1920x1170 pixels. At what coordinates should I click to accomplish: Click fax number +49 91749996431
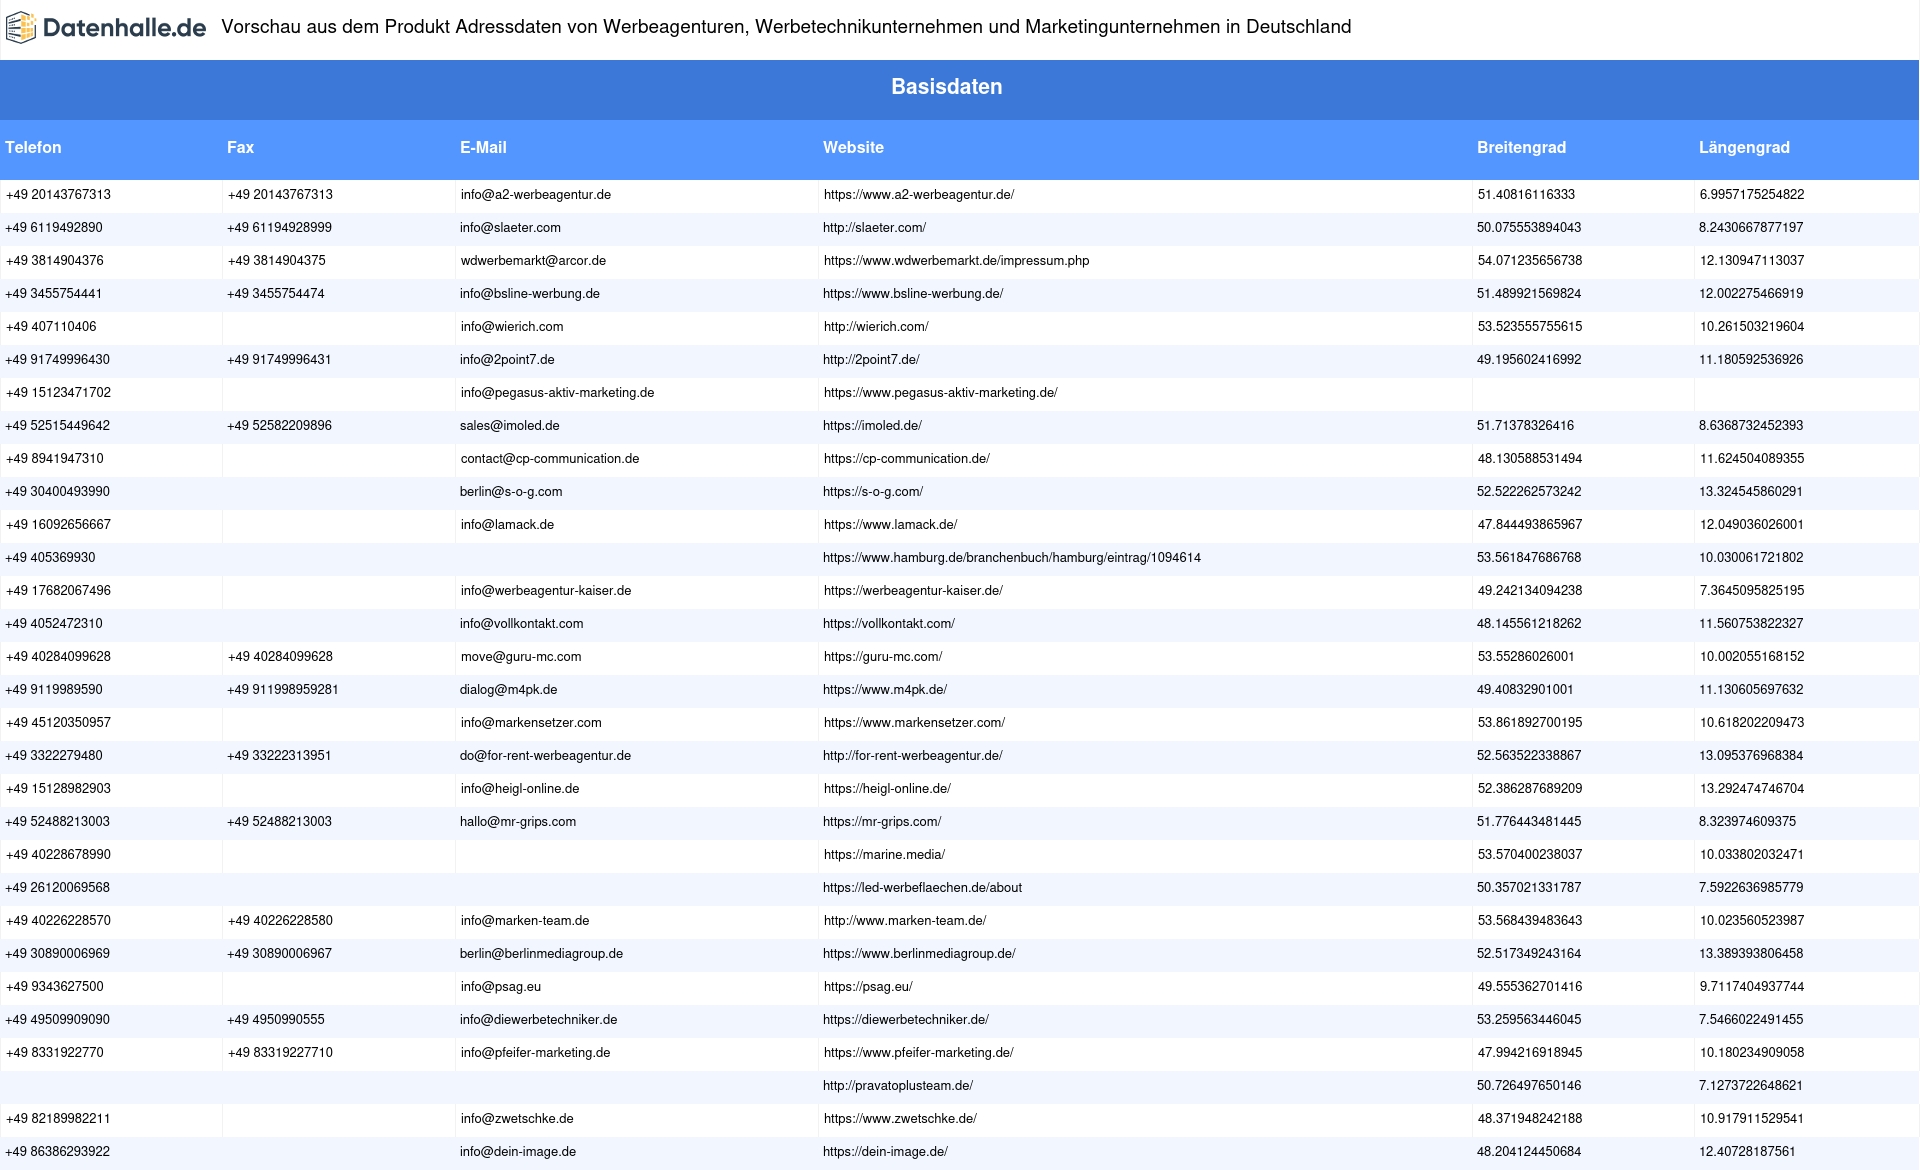[x=279, y=360]
